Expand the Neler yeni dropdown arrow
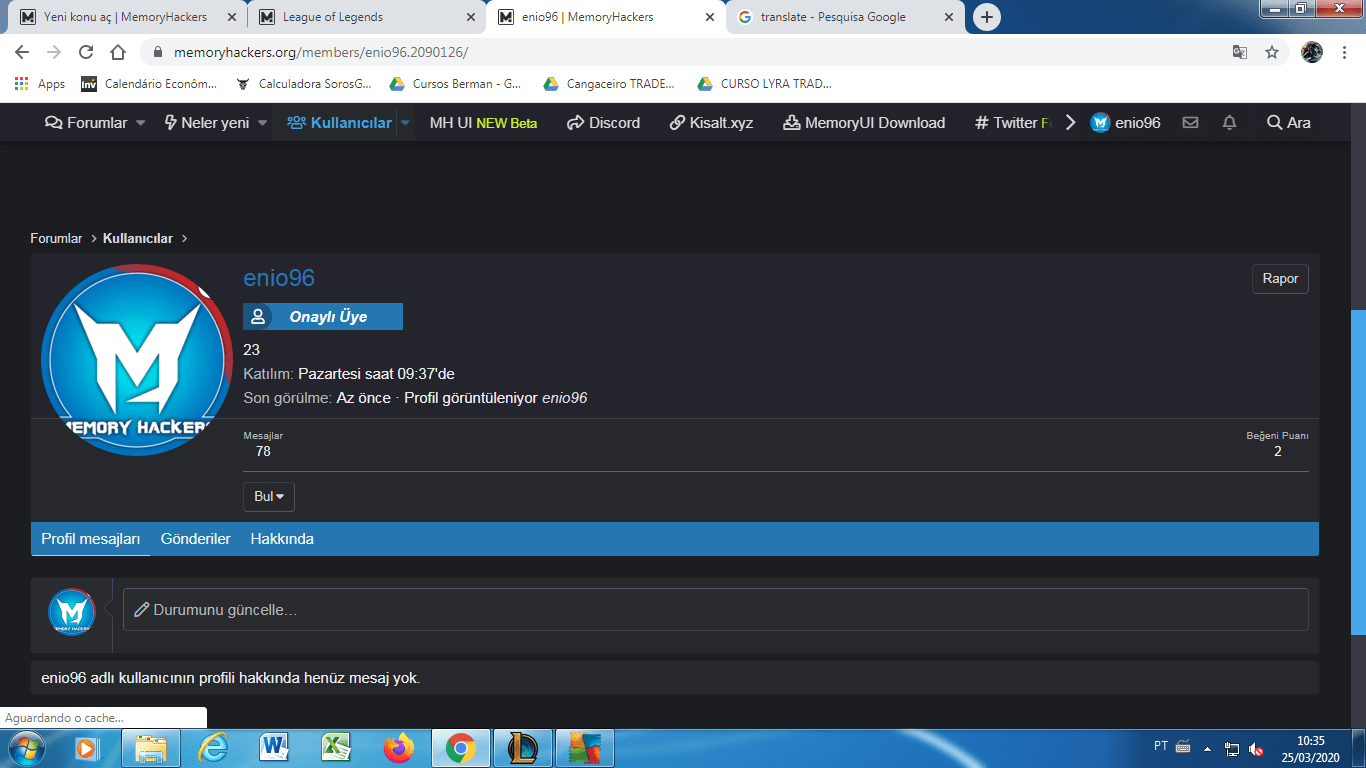Viewport: 1366px width, 768px height. (262, 123)
